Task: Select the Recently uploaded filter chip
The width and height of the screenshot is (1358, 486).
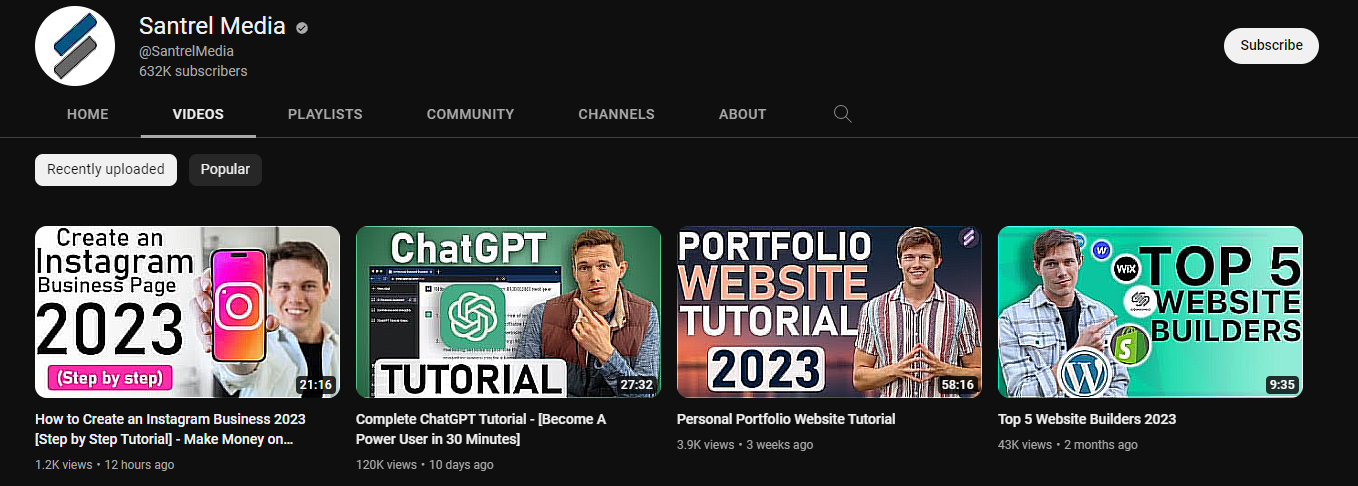Action: click(x=106, y=170)
